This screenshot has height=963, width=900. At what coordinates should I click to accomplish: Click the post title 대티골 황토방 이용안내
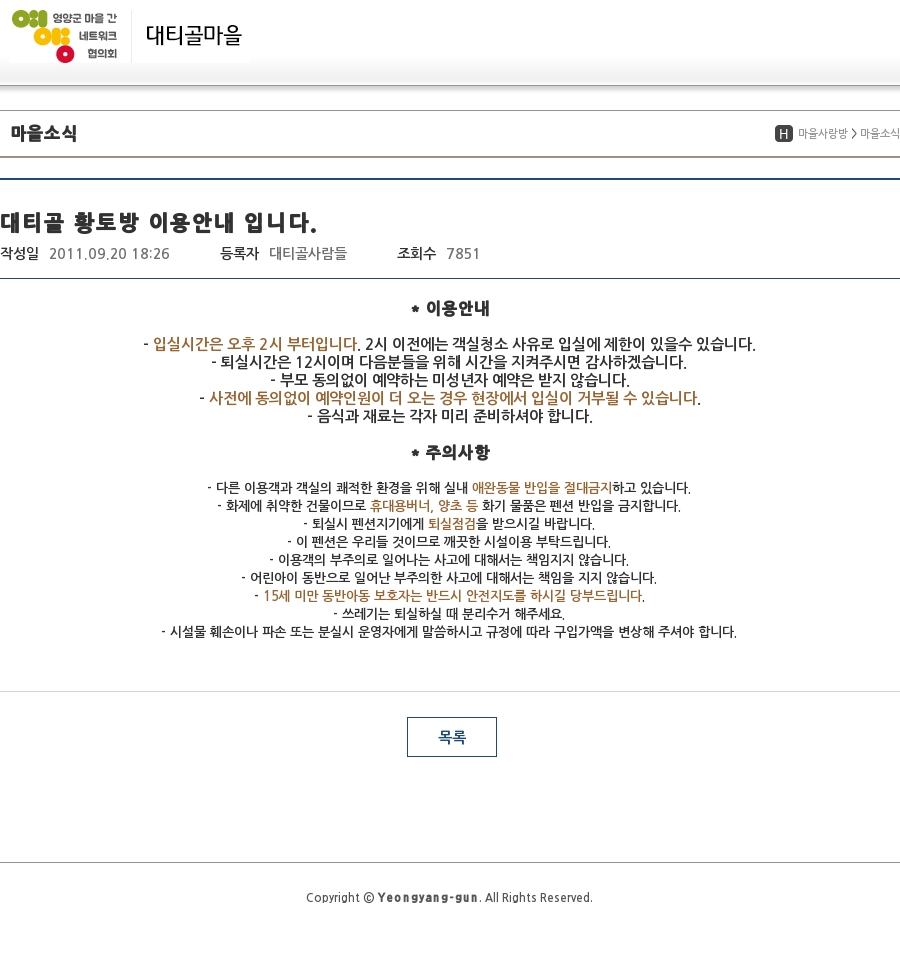(158, 221)
